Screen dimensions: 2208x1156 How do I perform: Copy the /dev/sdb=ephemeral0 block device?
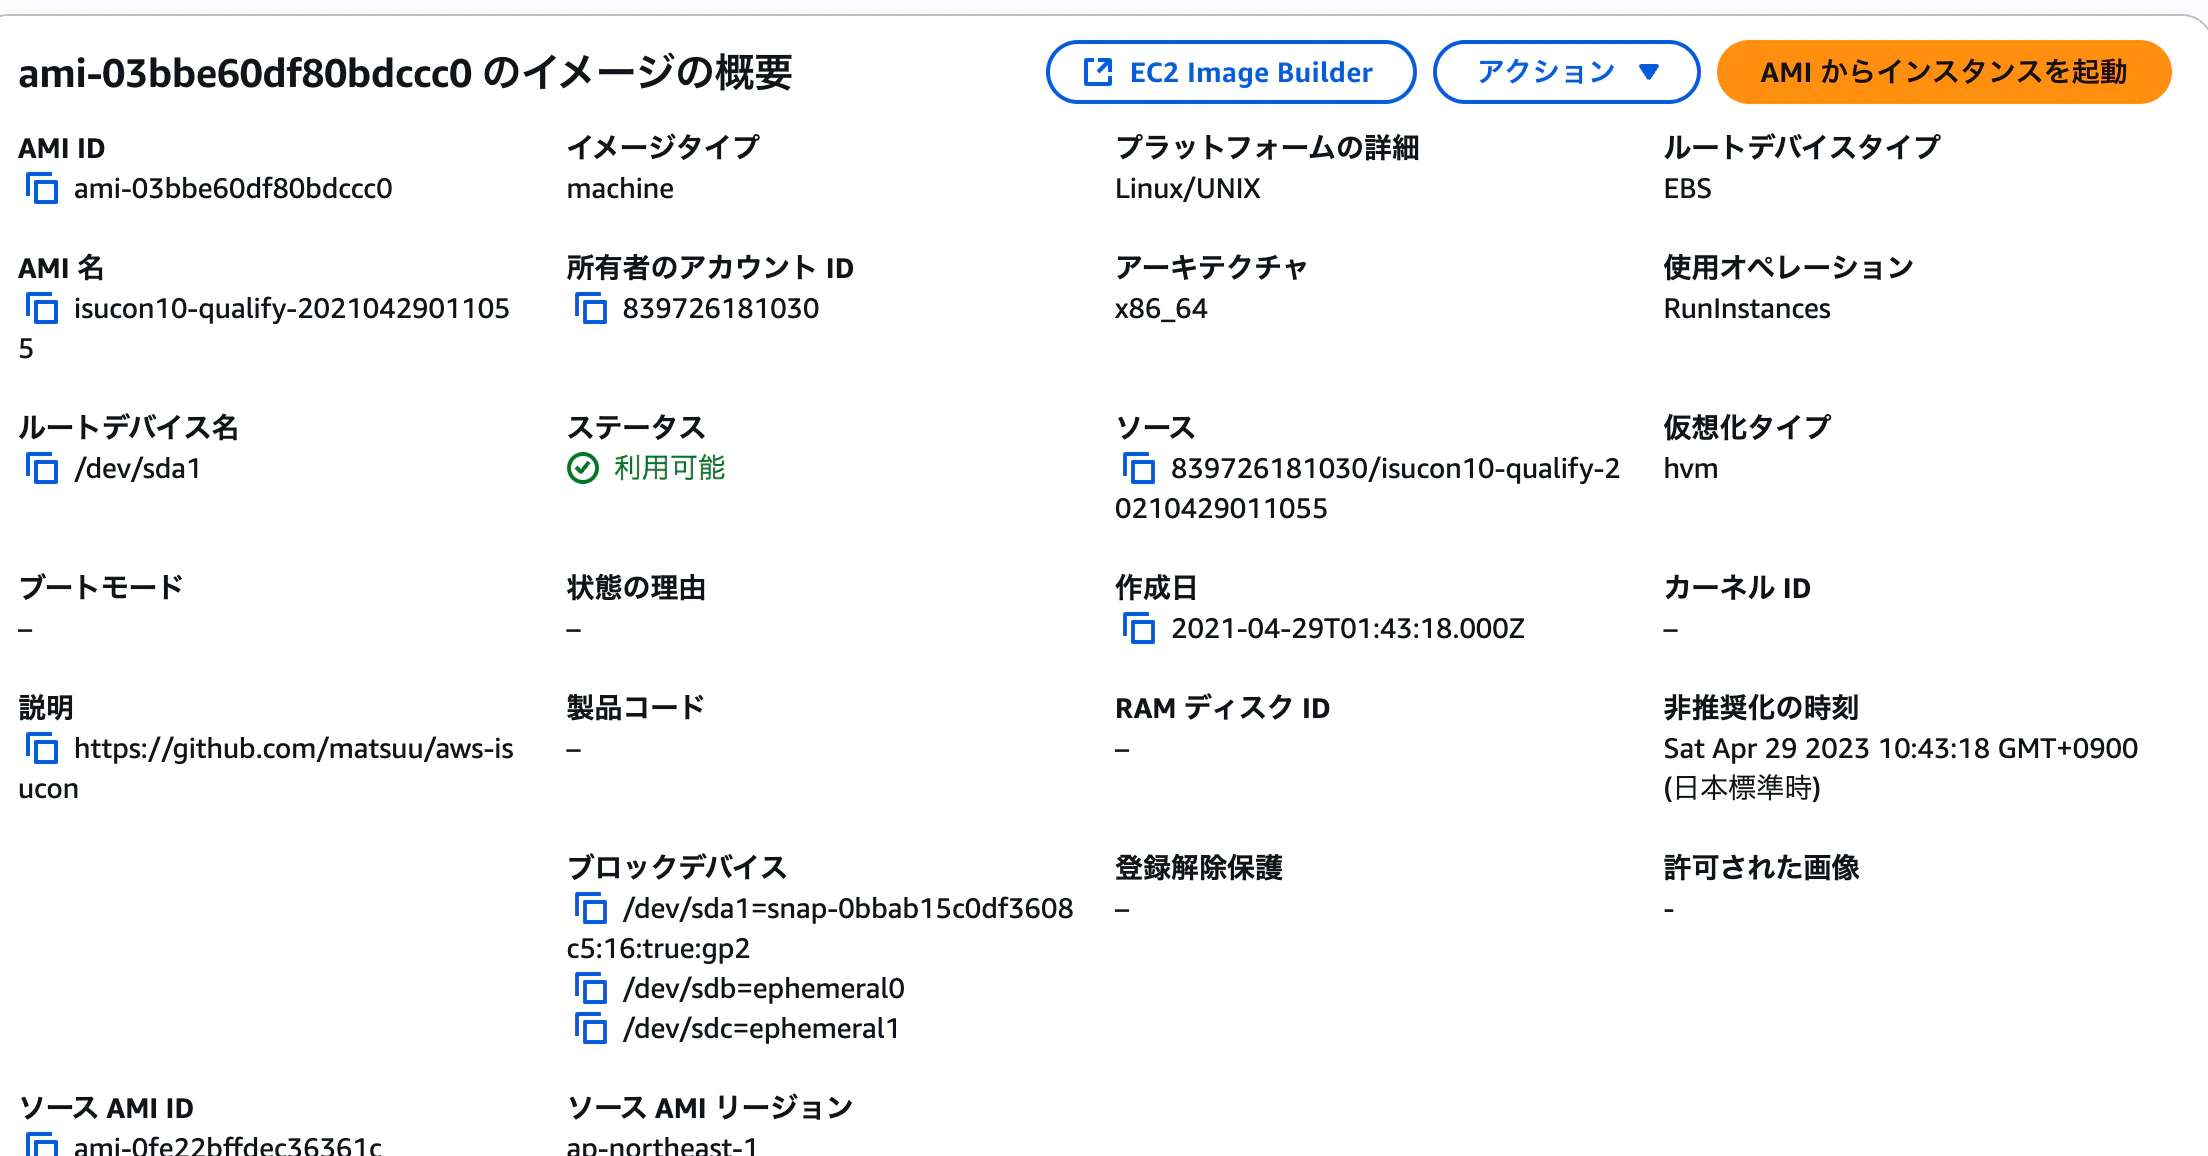click(591, 988)
